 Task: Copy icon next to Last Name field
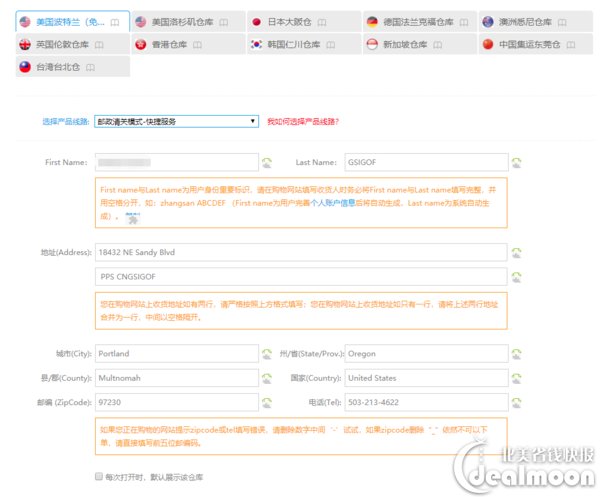[517, 163]
